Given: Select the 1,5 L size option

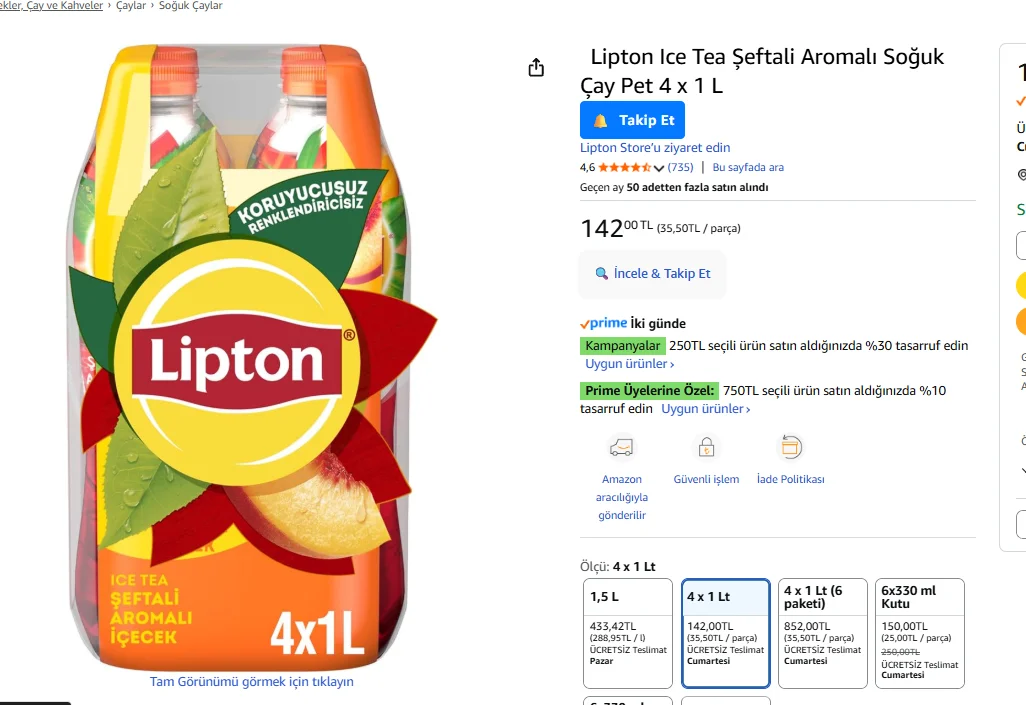Looking at the screenshot, I should (x=628, y=633).
